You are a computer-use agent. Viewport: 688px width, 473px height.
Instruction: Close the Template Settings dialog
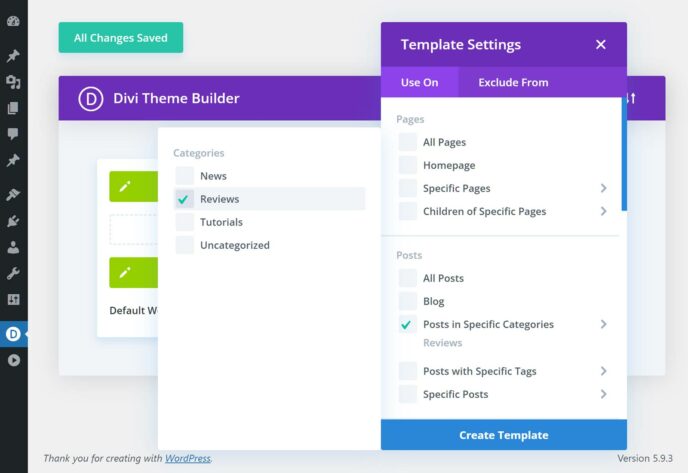[601, 44]
